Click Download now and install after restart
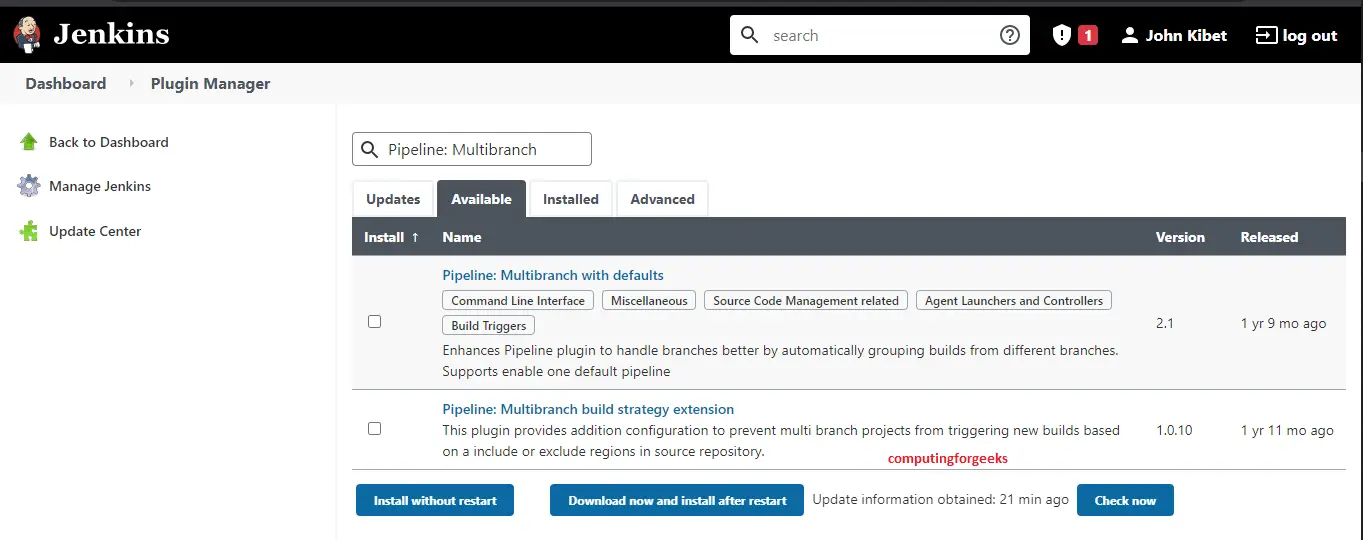 pos(677,500)
